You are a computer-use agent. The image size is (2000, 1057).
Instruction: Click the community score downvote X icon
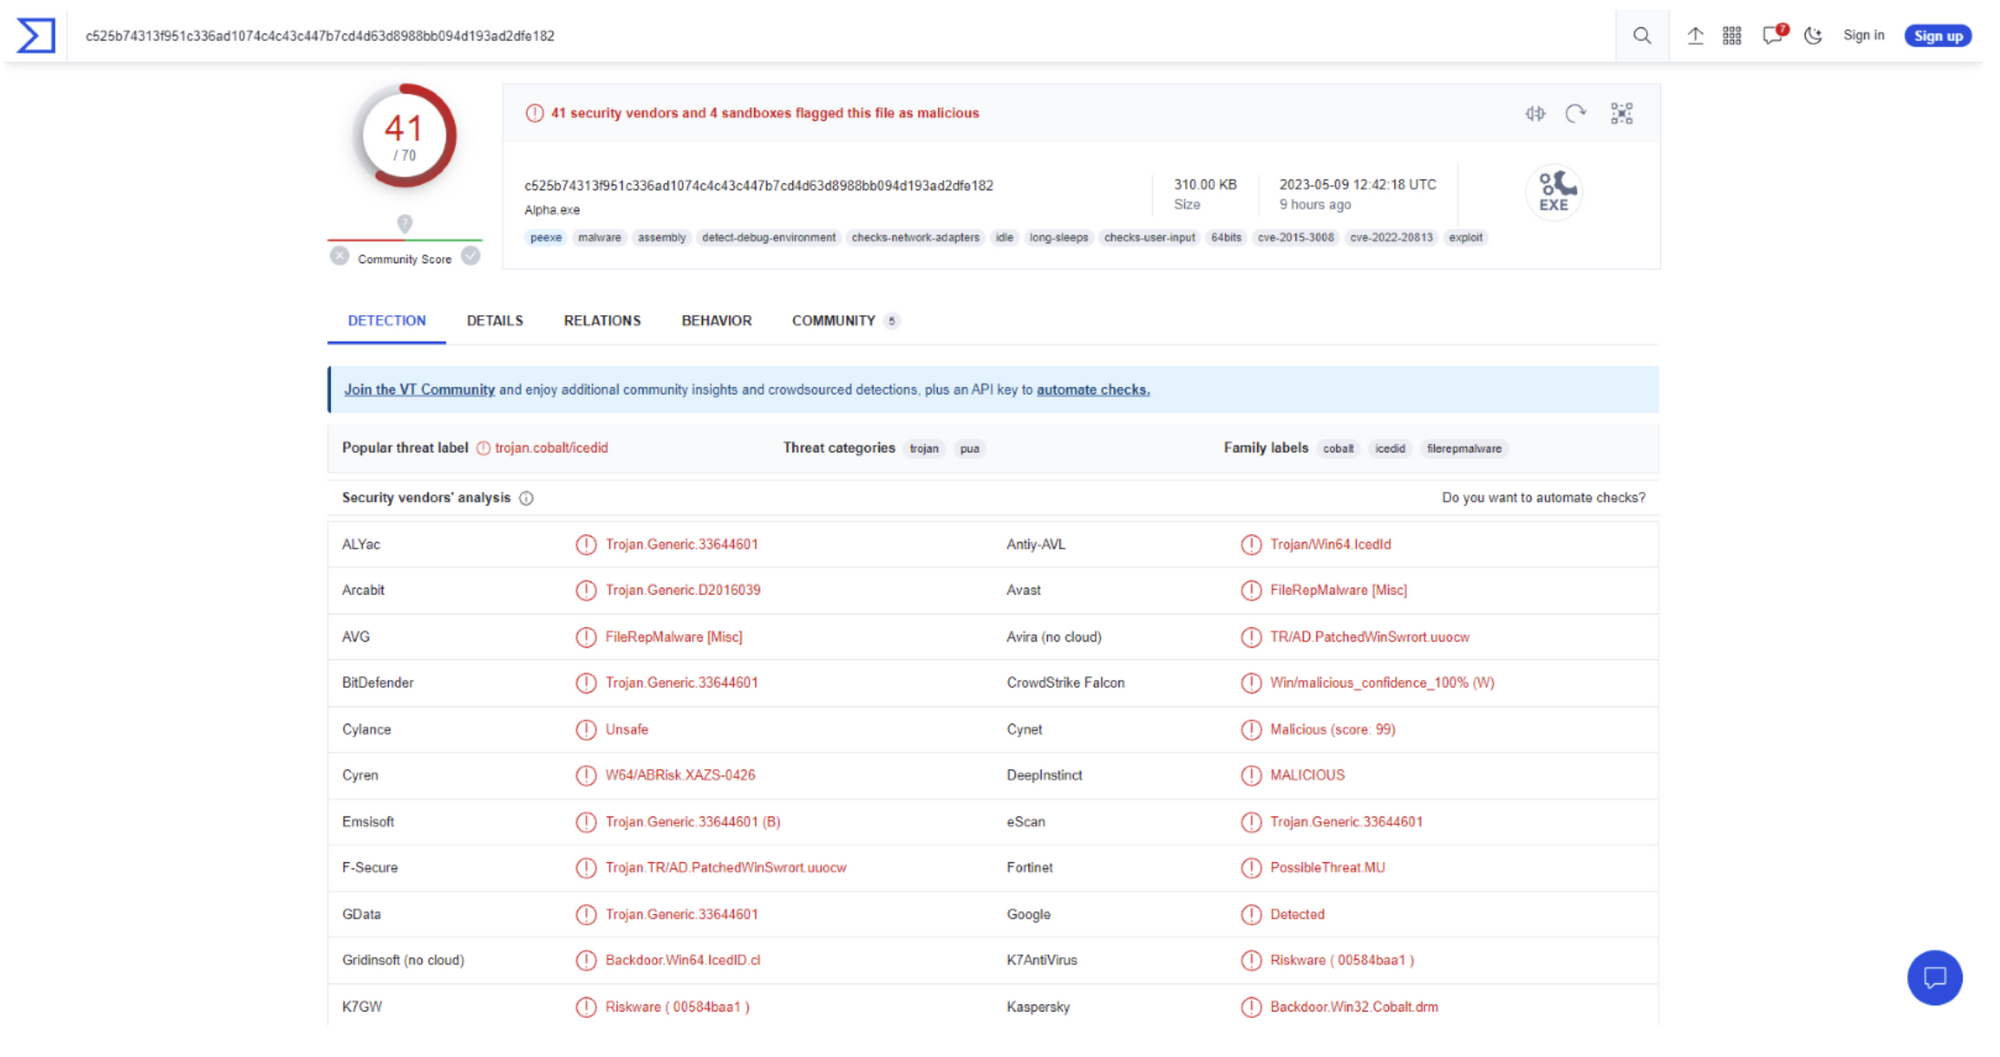(x=340, y=256)
